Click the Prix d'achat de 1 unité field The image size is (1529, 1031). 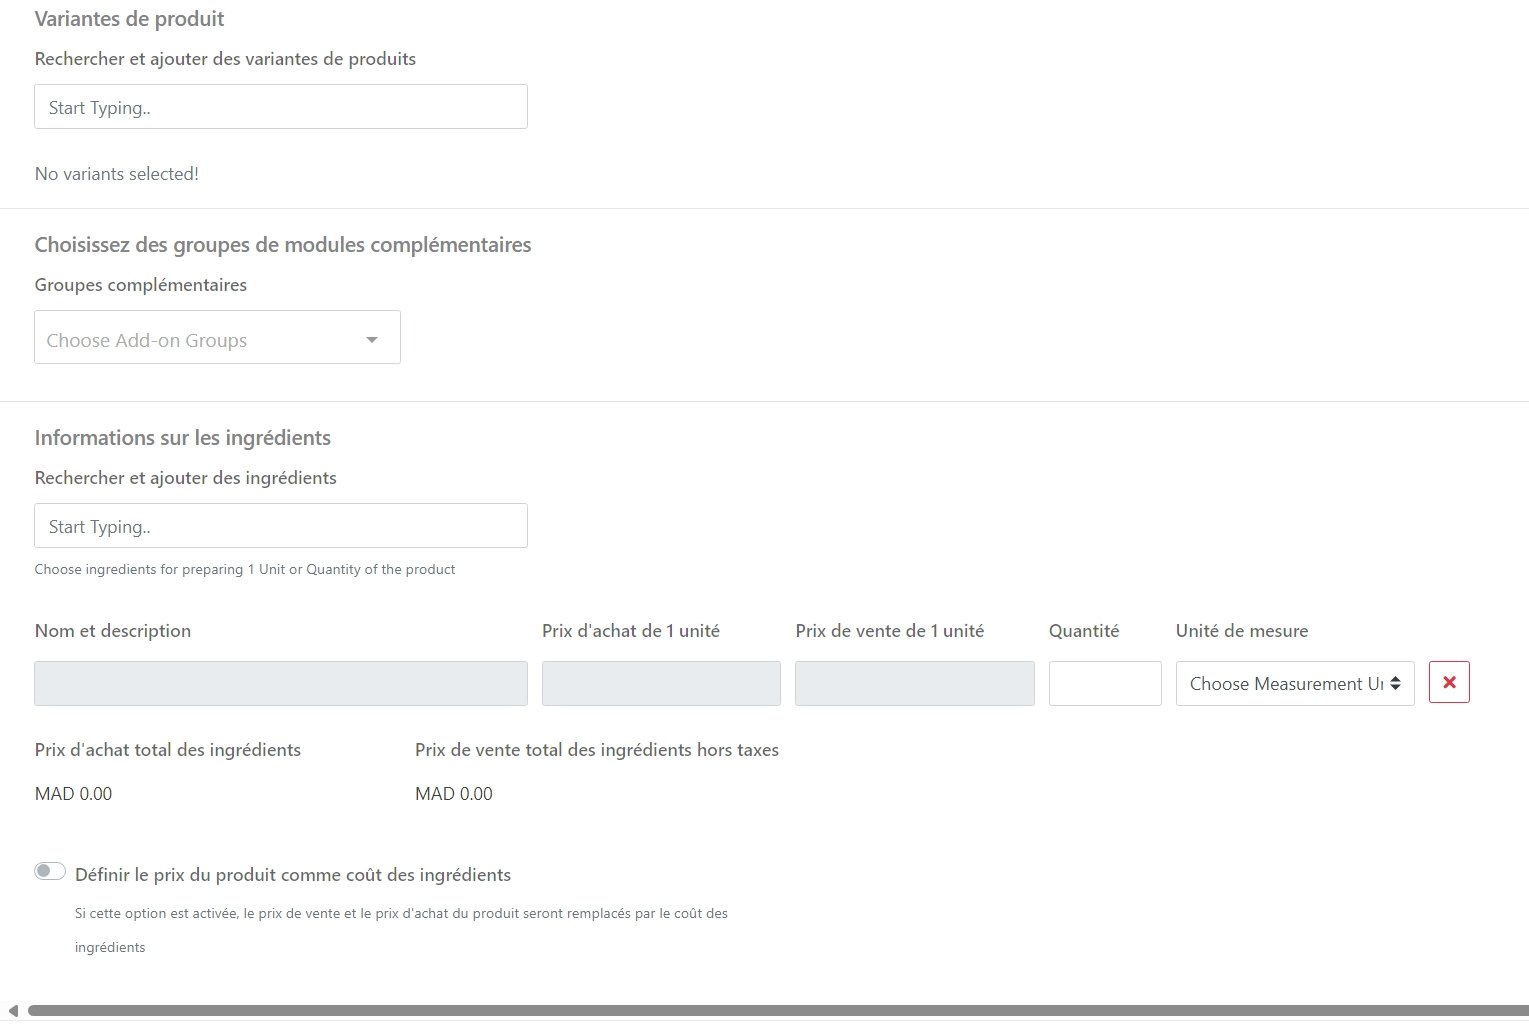660,684
